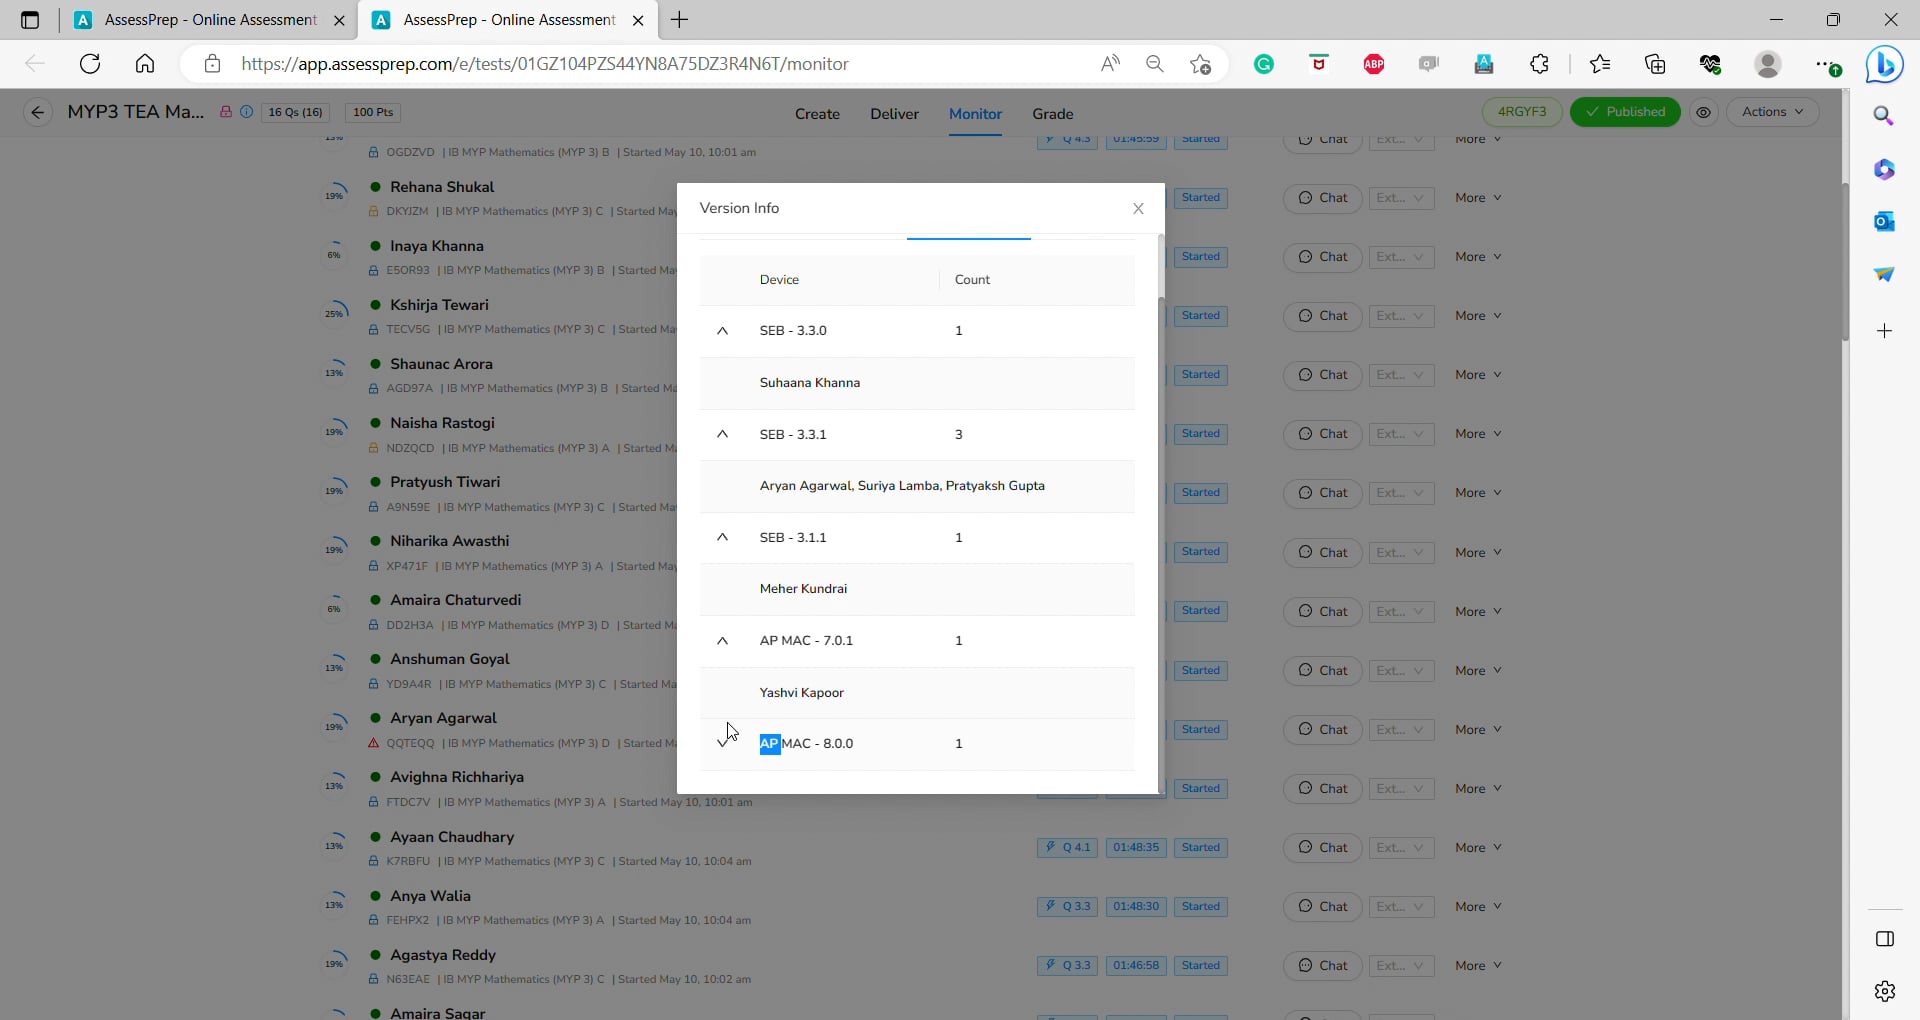1920x1020 pixels.
Task: Chat with Kshirja Tewari
Action: point(1322,316)
